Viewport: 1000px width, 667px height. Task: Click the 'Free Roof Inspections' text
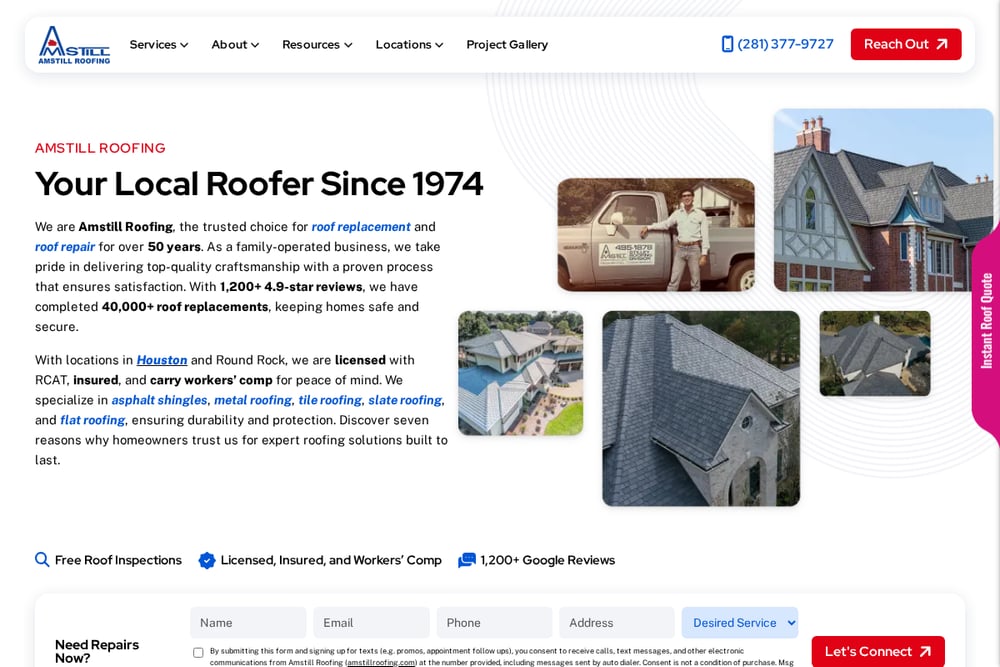(118, 560)
